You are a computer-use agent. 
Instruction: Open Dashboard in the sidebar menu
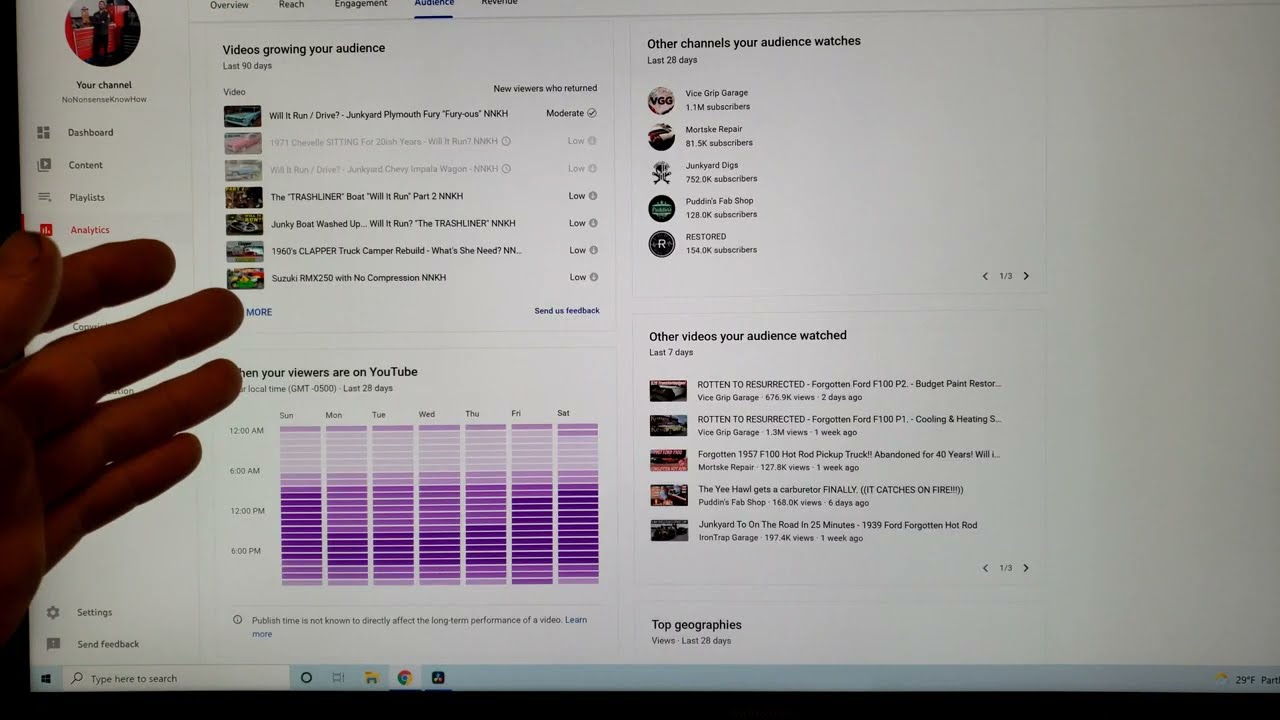point(90,132)
